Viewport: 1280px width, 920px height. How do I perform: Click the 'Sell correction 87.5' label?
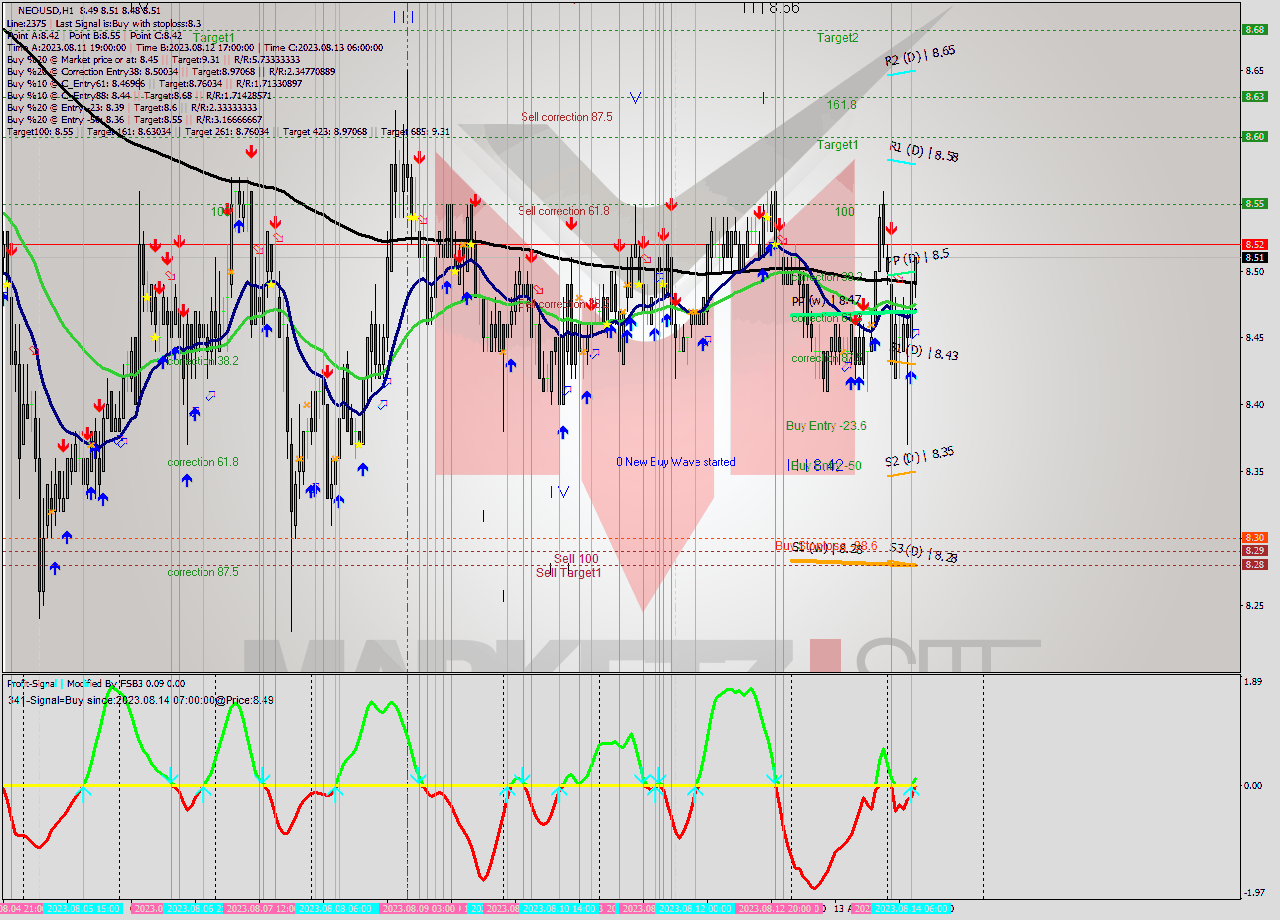pos(566,117)
